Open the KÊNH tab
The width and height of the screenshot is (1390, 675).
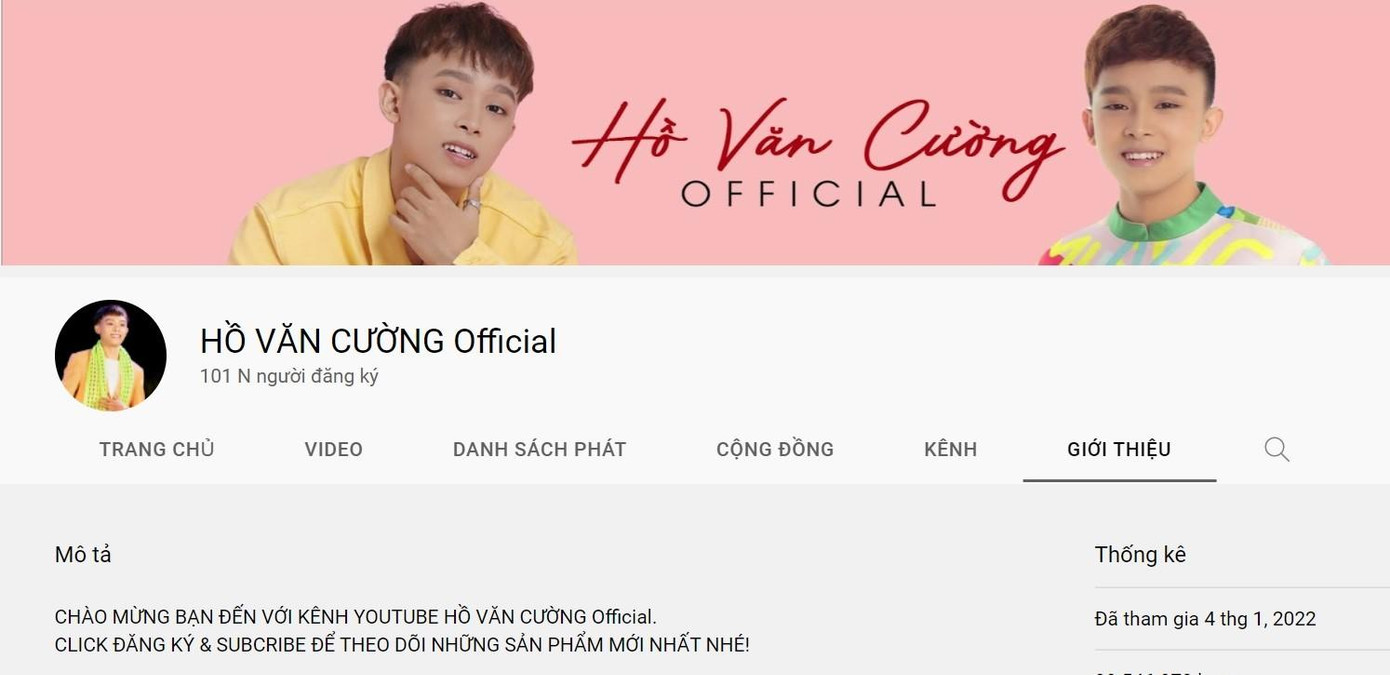click(x=950, y=449)
